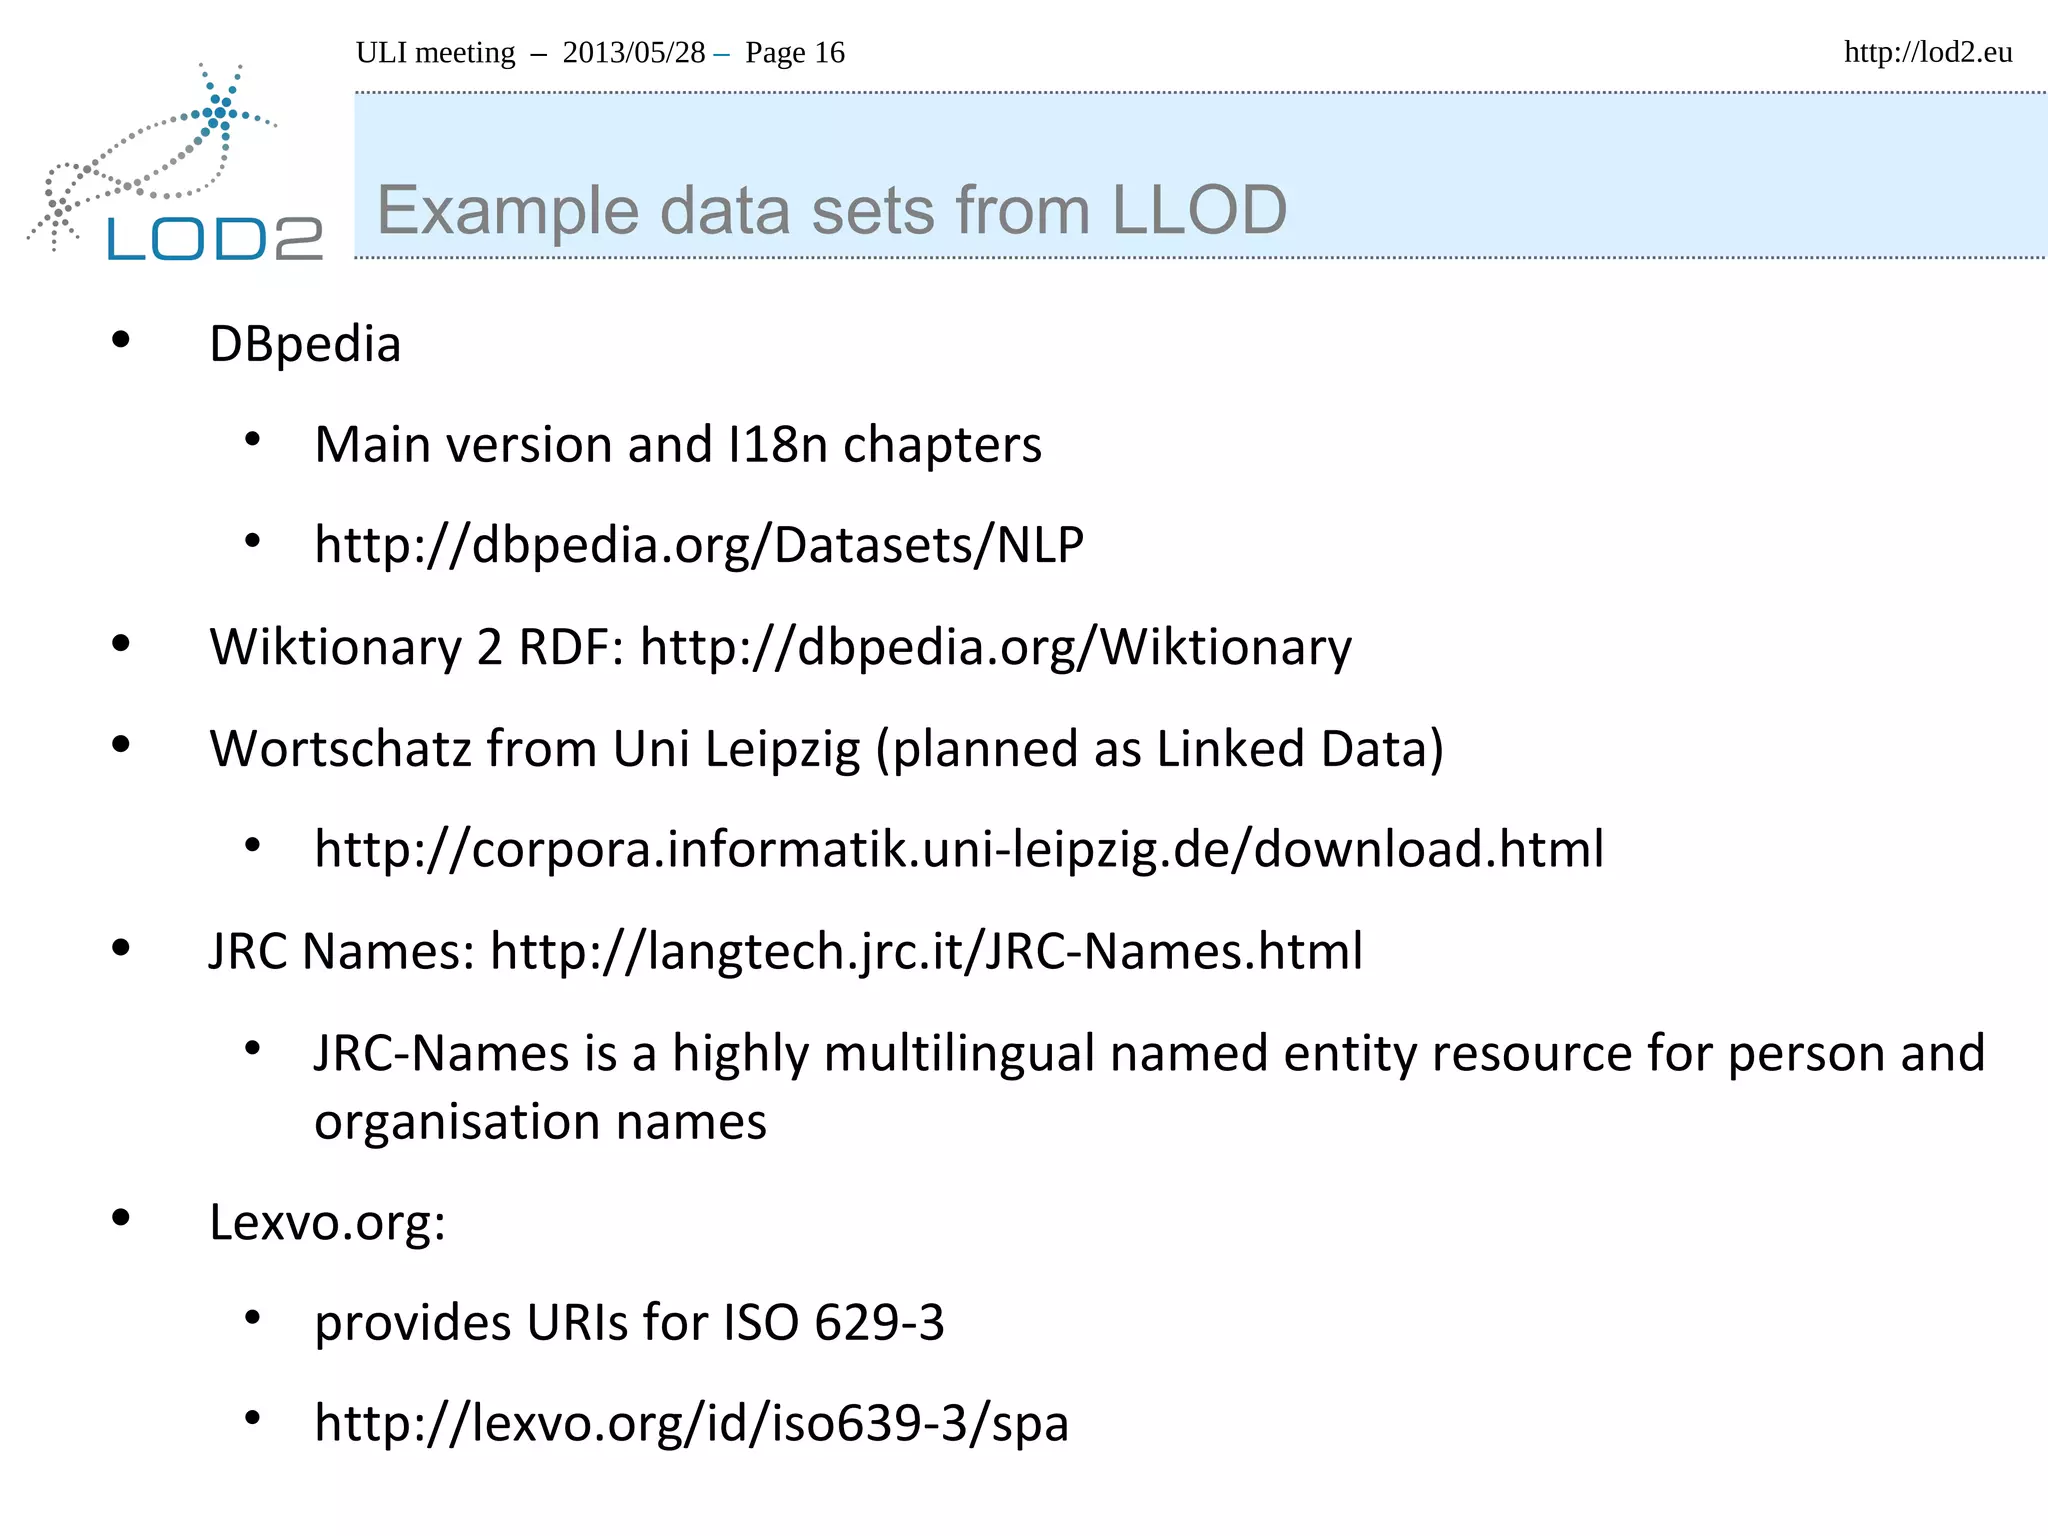Open the http://lod2.eu header link
The image size is (2048, 1536).
(1927, 52)
